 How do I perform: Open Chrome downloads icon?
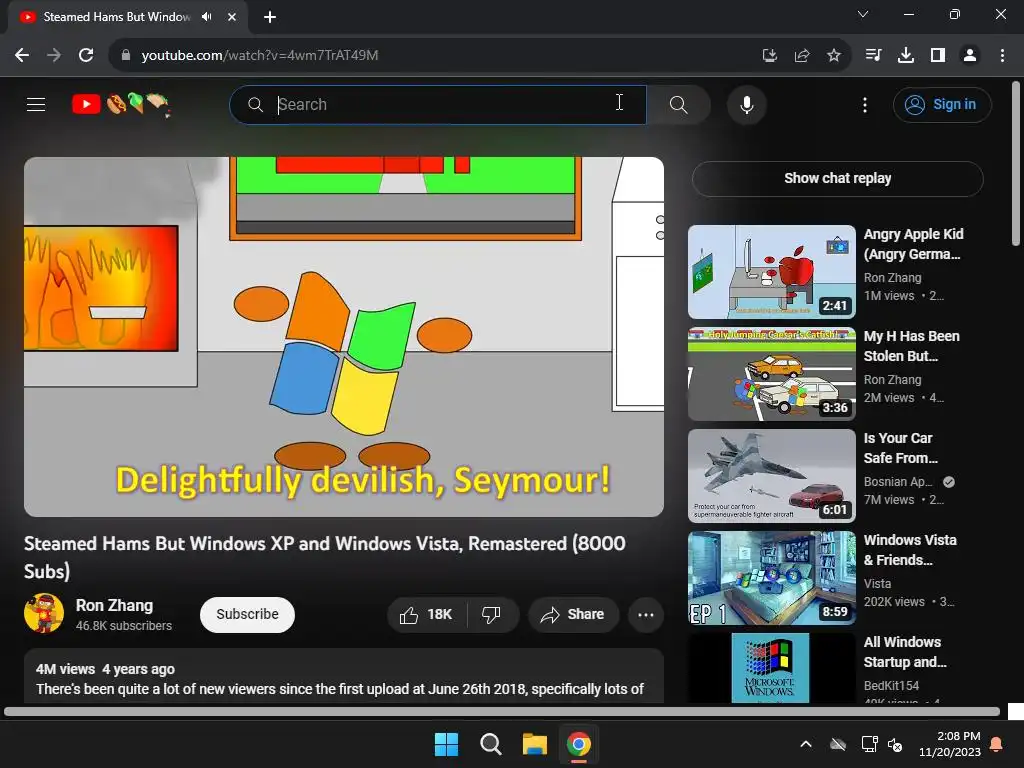(x=906, y=56)
